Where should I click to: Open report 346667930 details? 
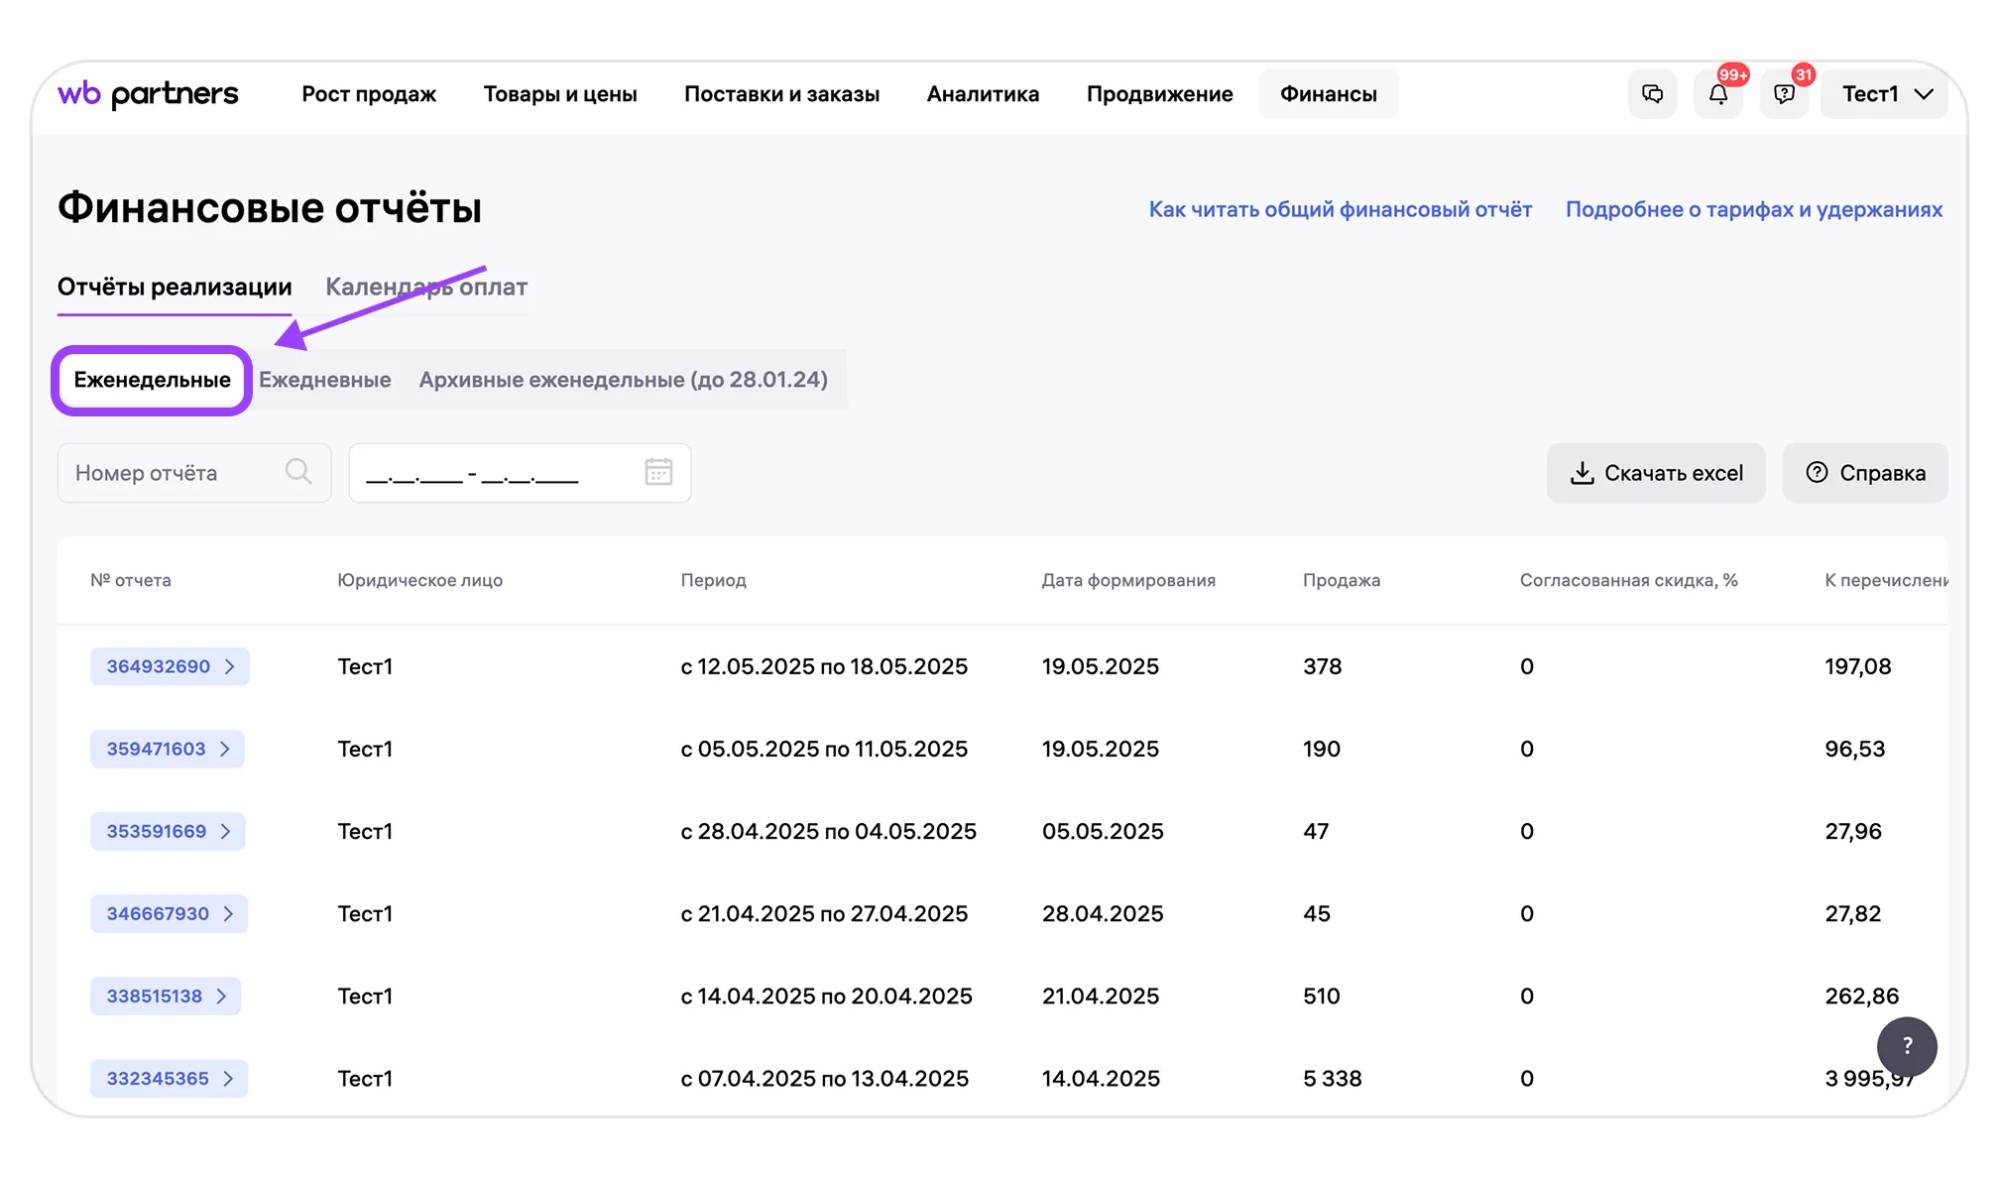click(168, 913)
